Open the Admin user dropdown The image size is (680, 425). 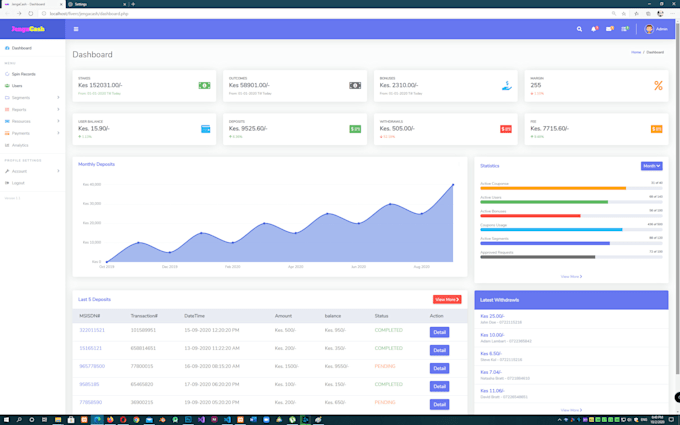656,29
